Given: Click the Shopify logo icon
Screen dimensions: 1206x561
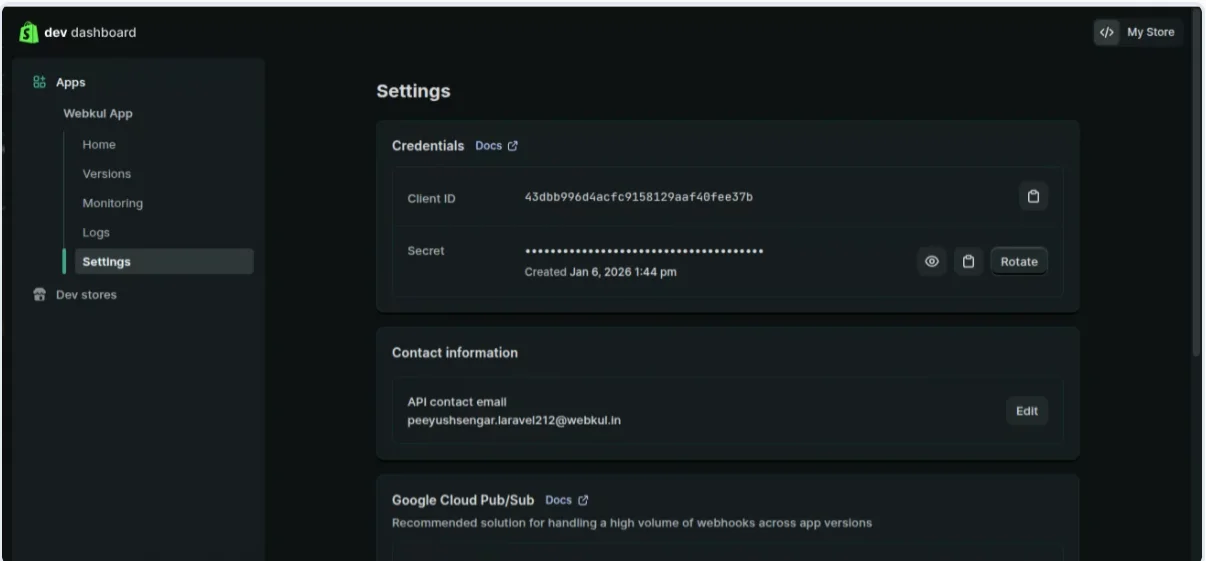Looking at the screenshot, I should click(27, 33).
